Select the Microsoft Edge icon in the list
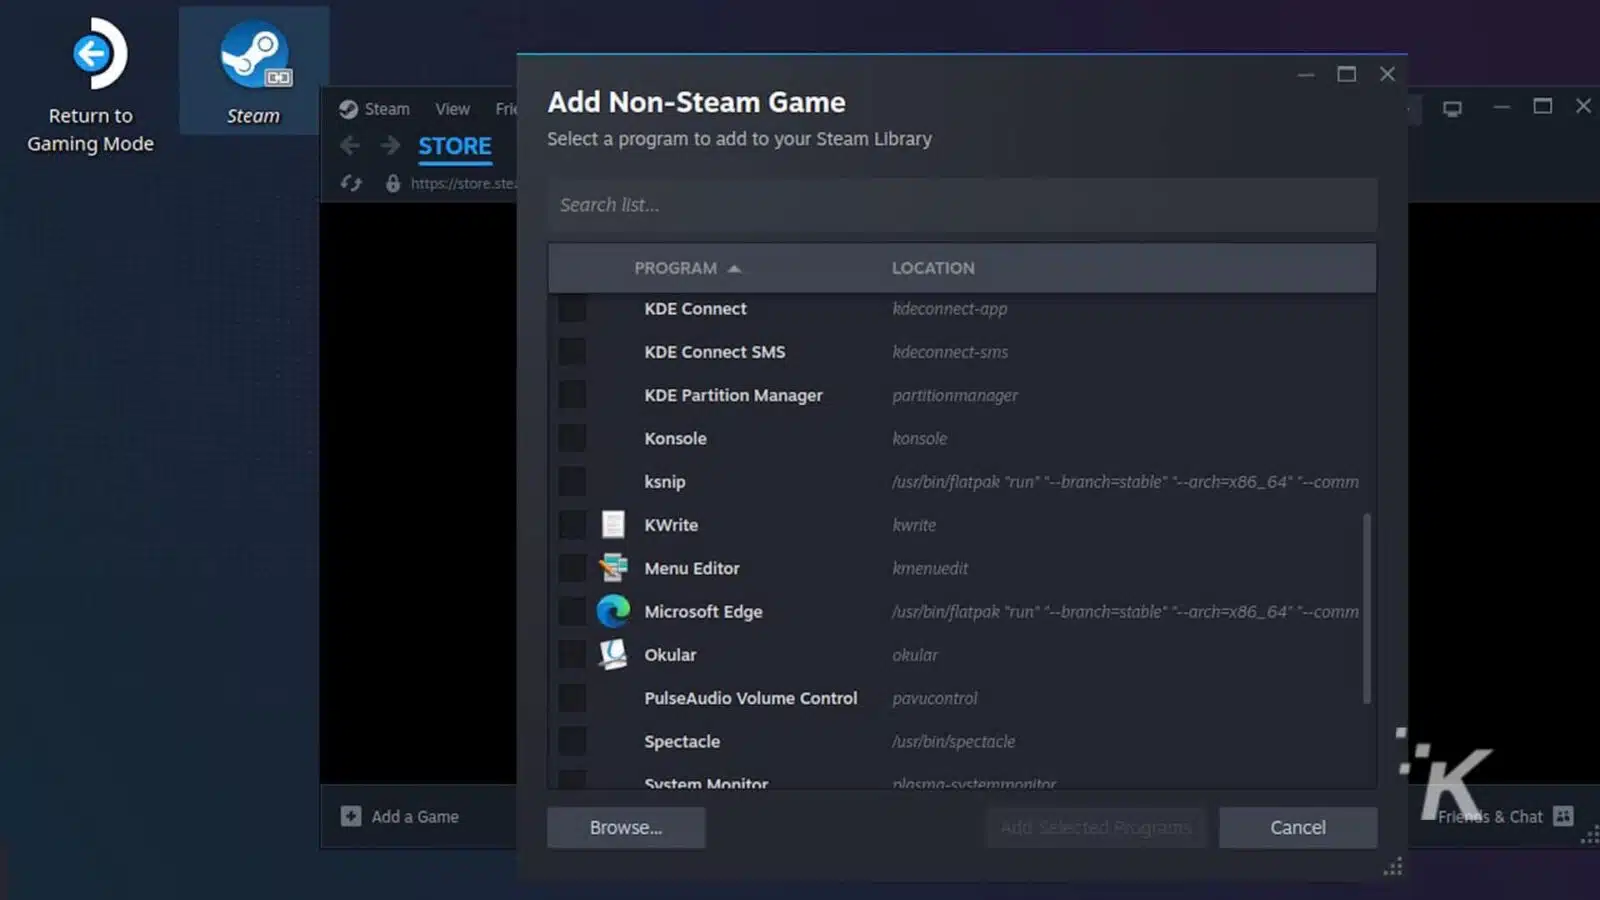This screenshot has height=900, width=1600. [x=613, y=611]
